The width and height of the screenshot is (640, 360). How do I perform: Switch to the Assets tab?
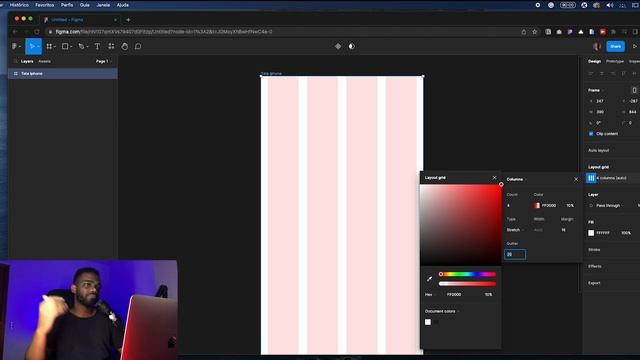coord(44,61)
